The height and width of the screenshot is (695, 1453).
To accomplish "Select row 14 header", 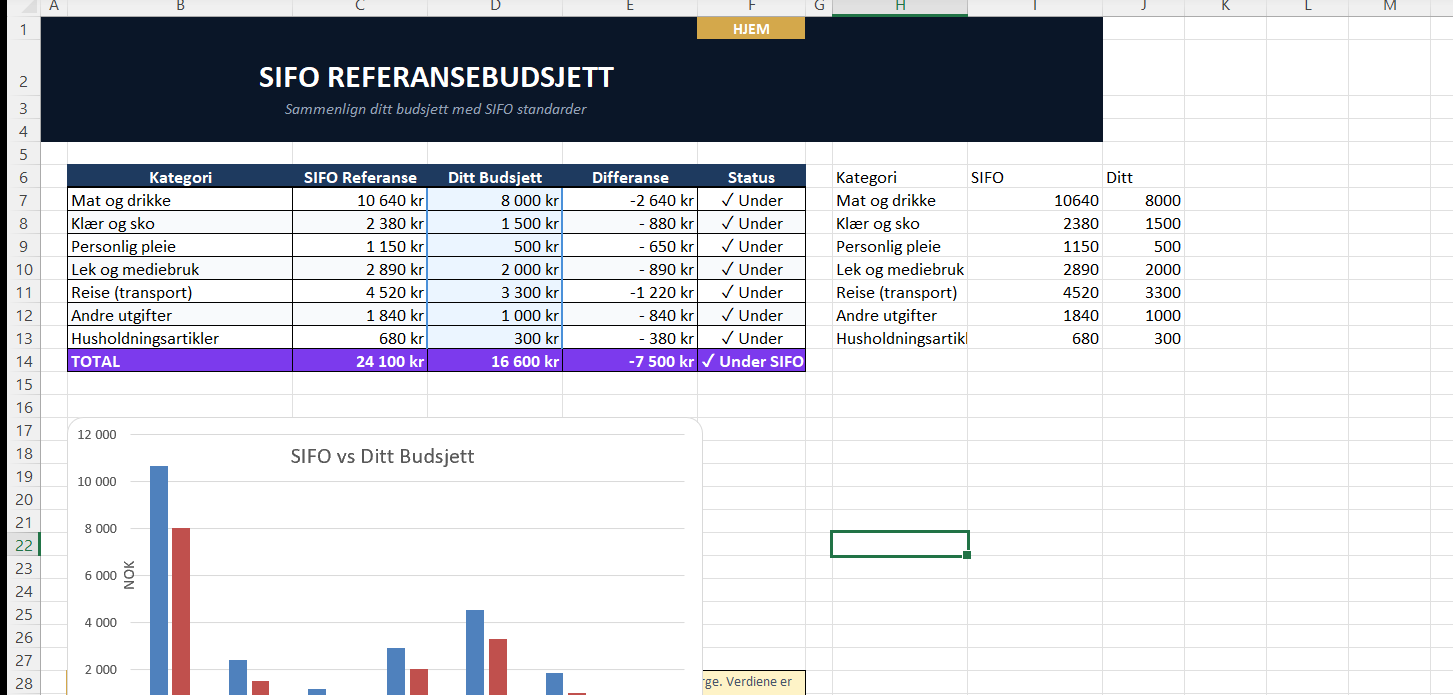I will 20,361.
